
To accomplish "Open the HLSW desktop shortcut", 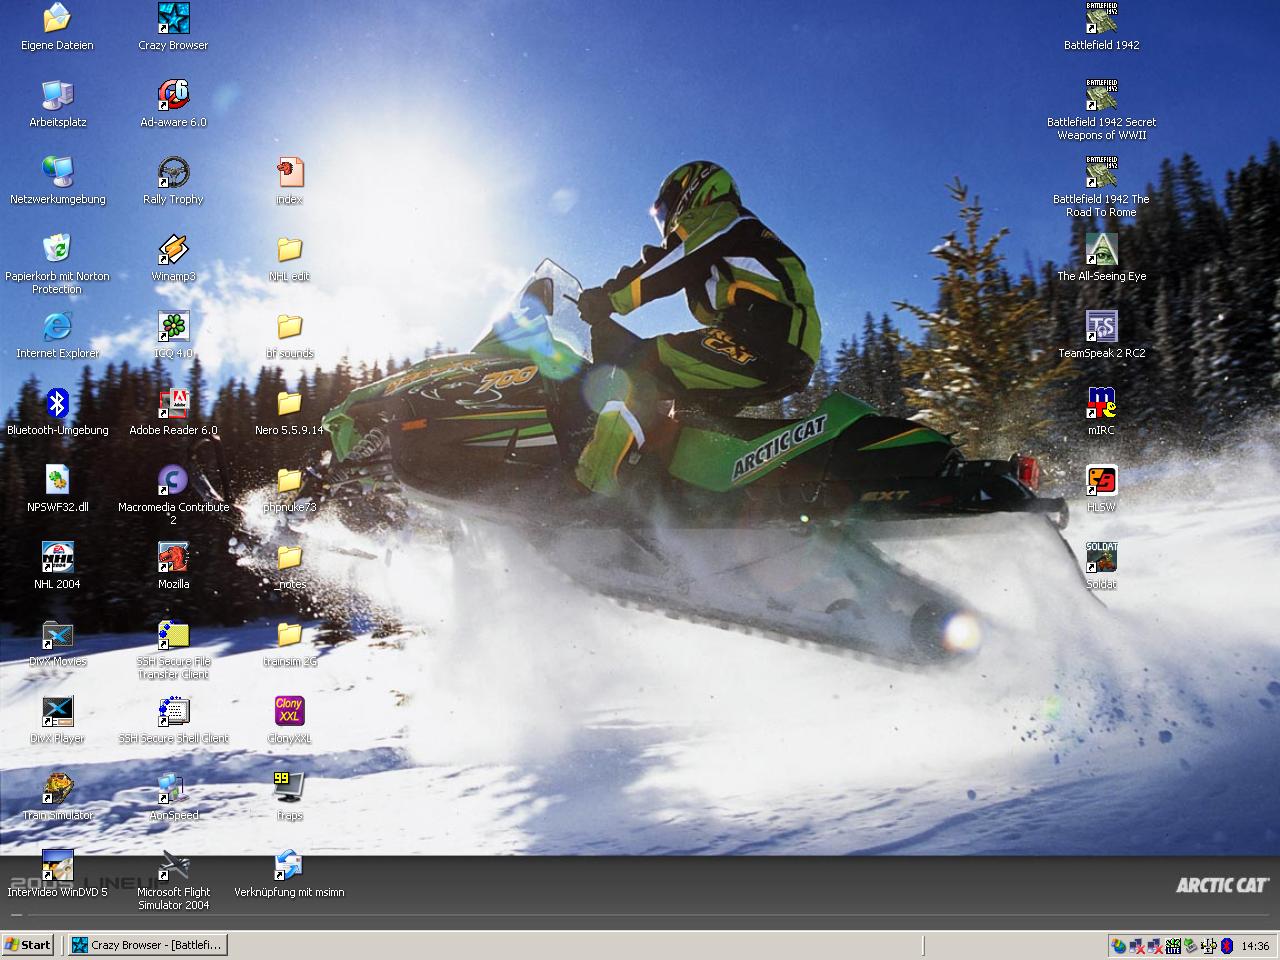I will pyautogui.click(x=1102, y=480).
